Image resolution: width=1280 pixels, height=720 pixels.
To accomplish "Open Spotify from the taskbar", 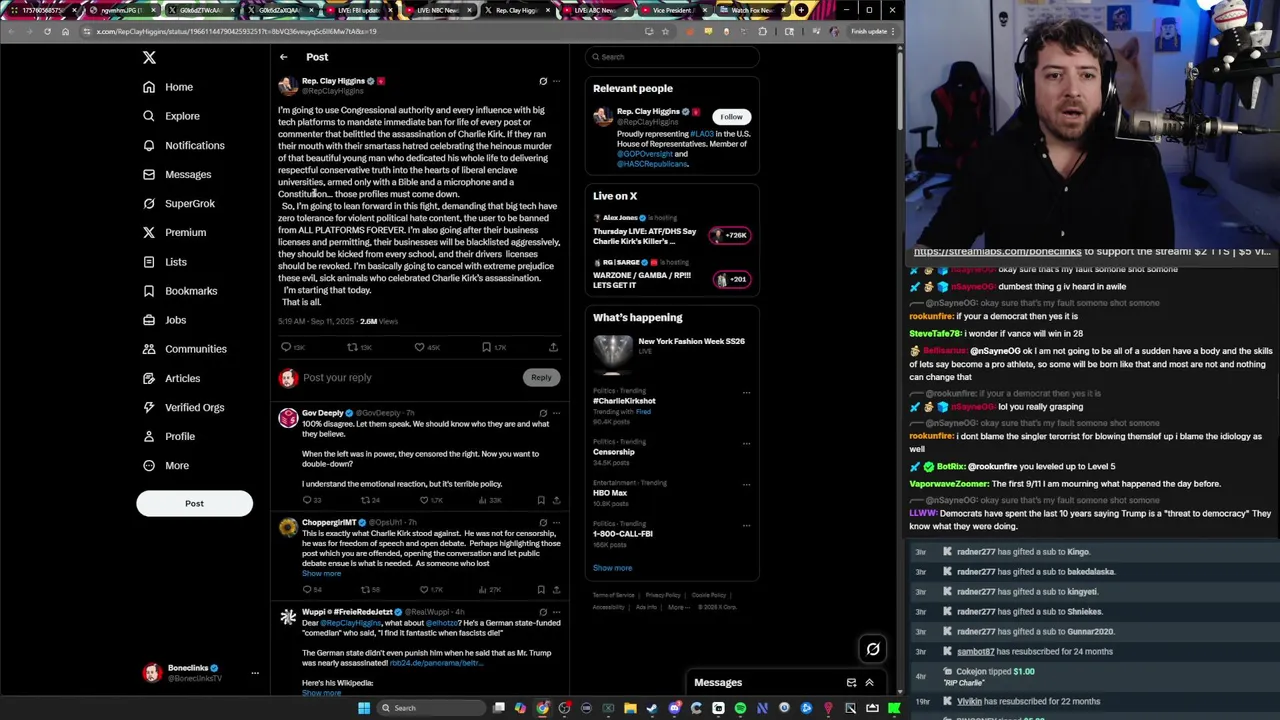I will [x=740, y=708].
